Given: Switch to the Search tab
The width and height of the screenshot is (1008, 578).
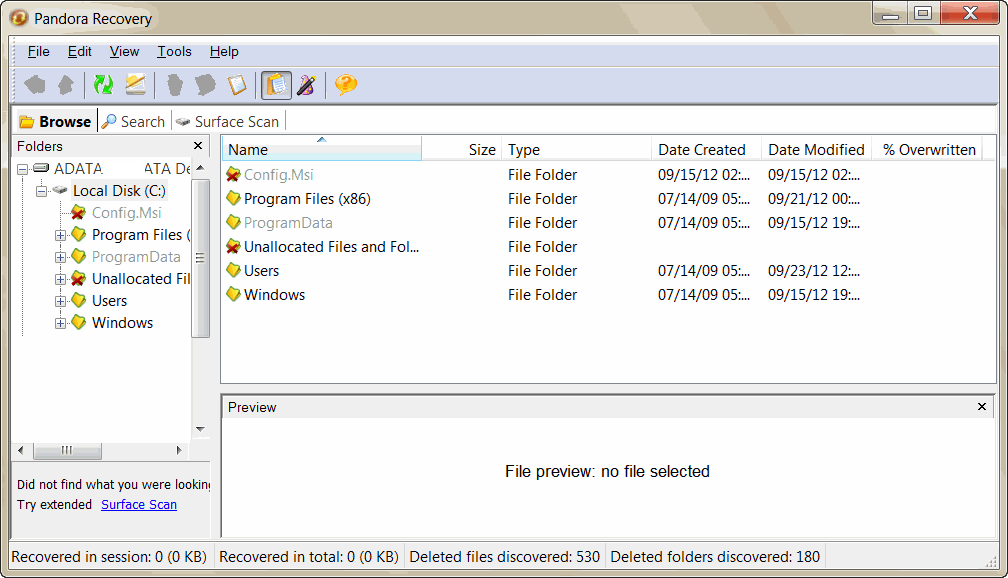Looking at the screenshot, I should pyautogui.click(x=134, y=122).
